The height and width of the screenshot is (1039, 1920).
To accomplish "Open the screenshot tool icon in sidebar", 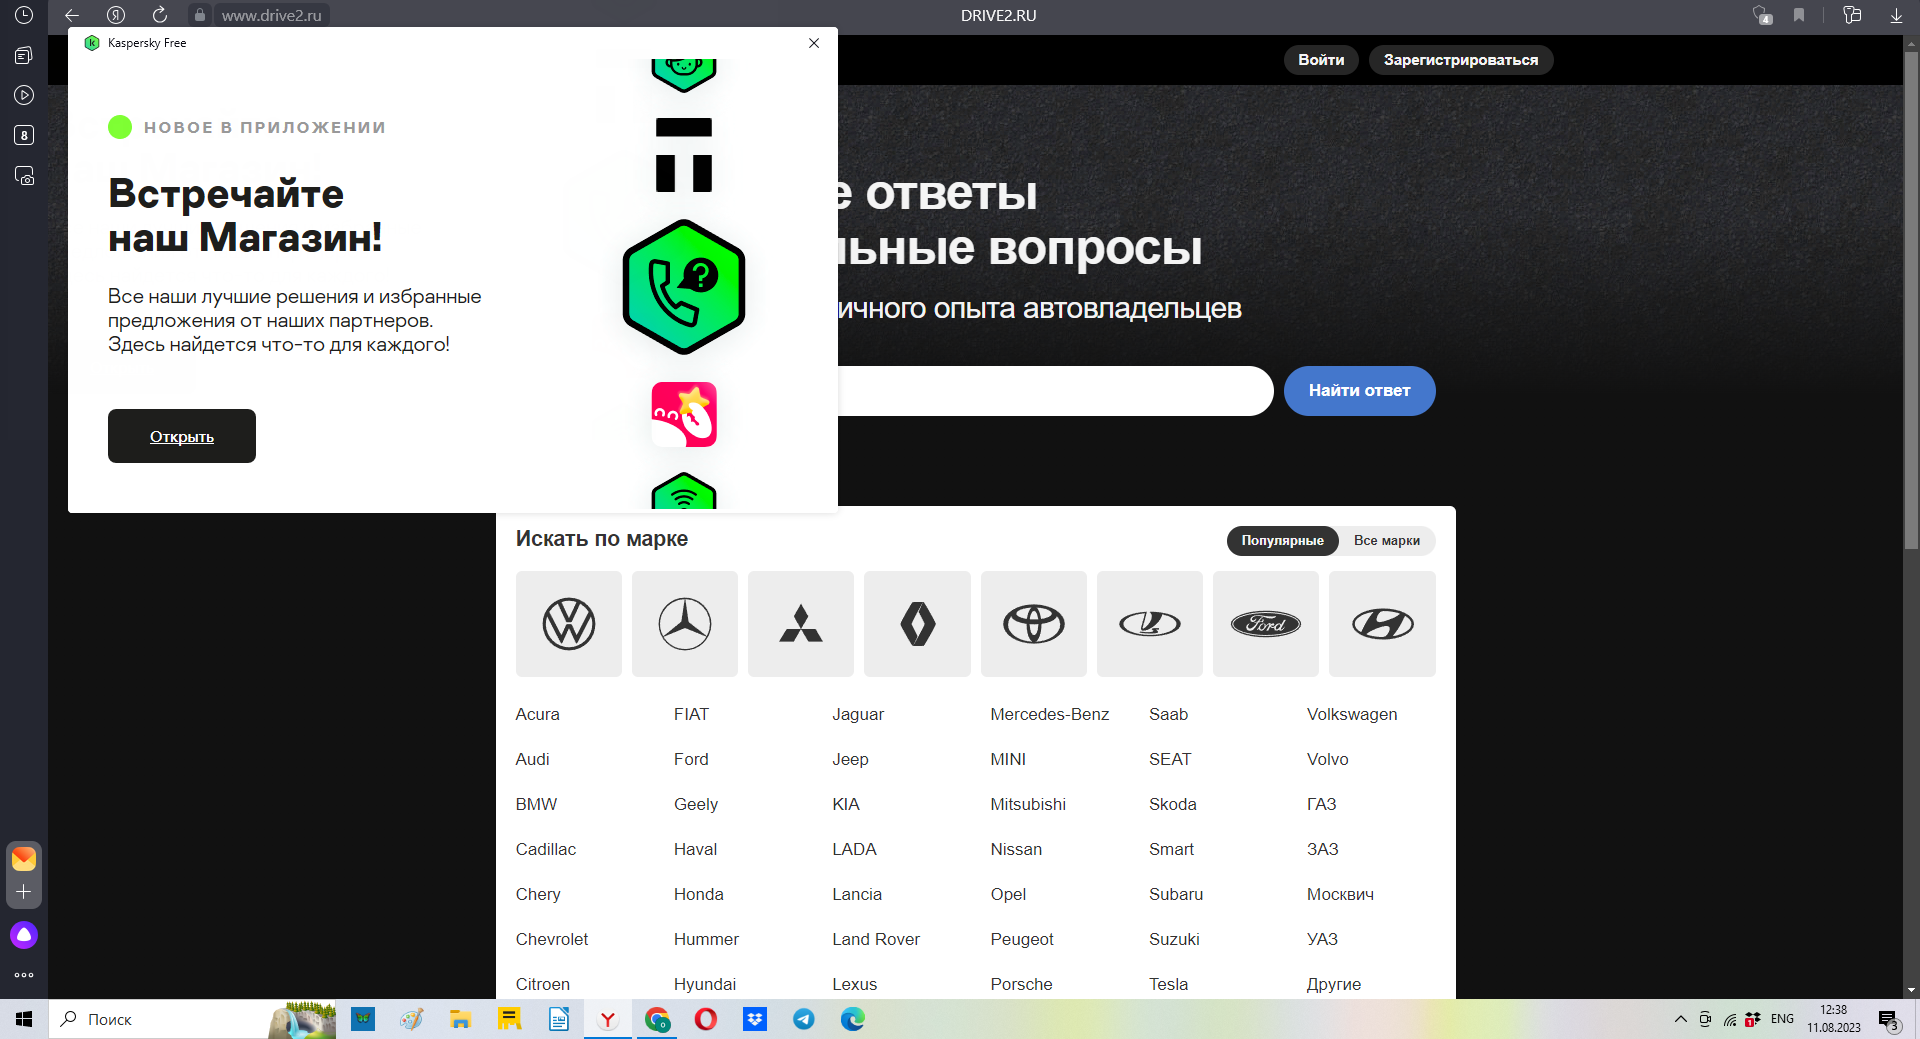I will pyautogui.click(x=24, y=176).
